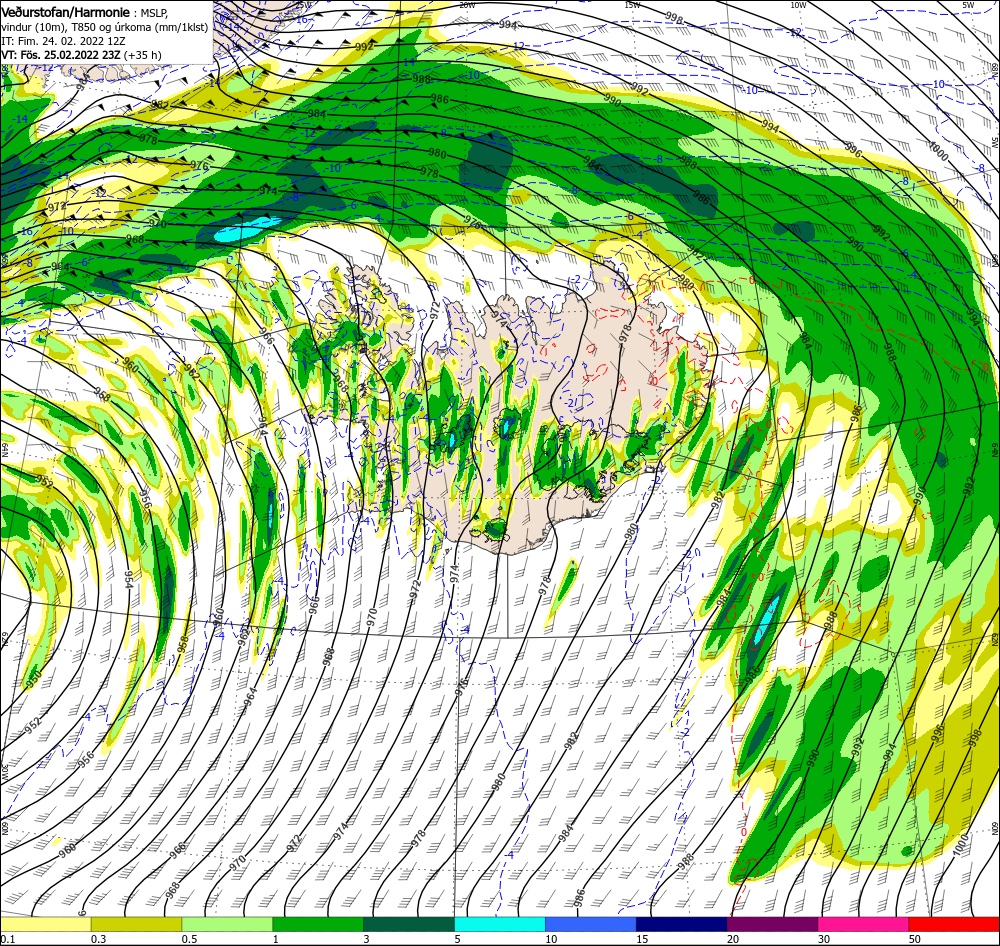Click the '10W' longitude label at top

click(798, 5)
